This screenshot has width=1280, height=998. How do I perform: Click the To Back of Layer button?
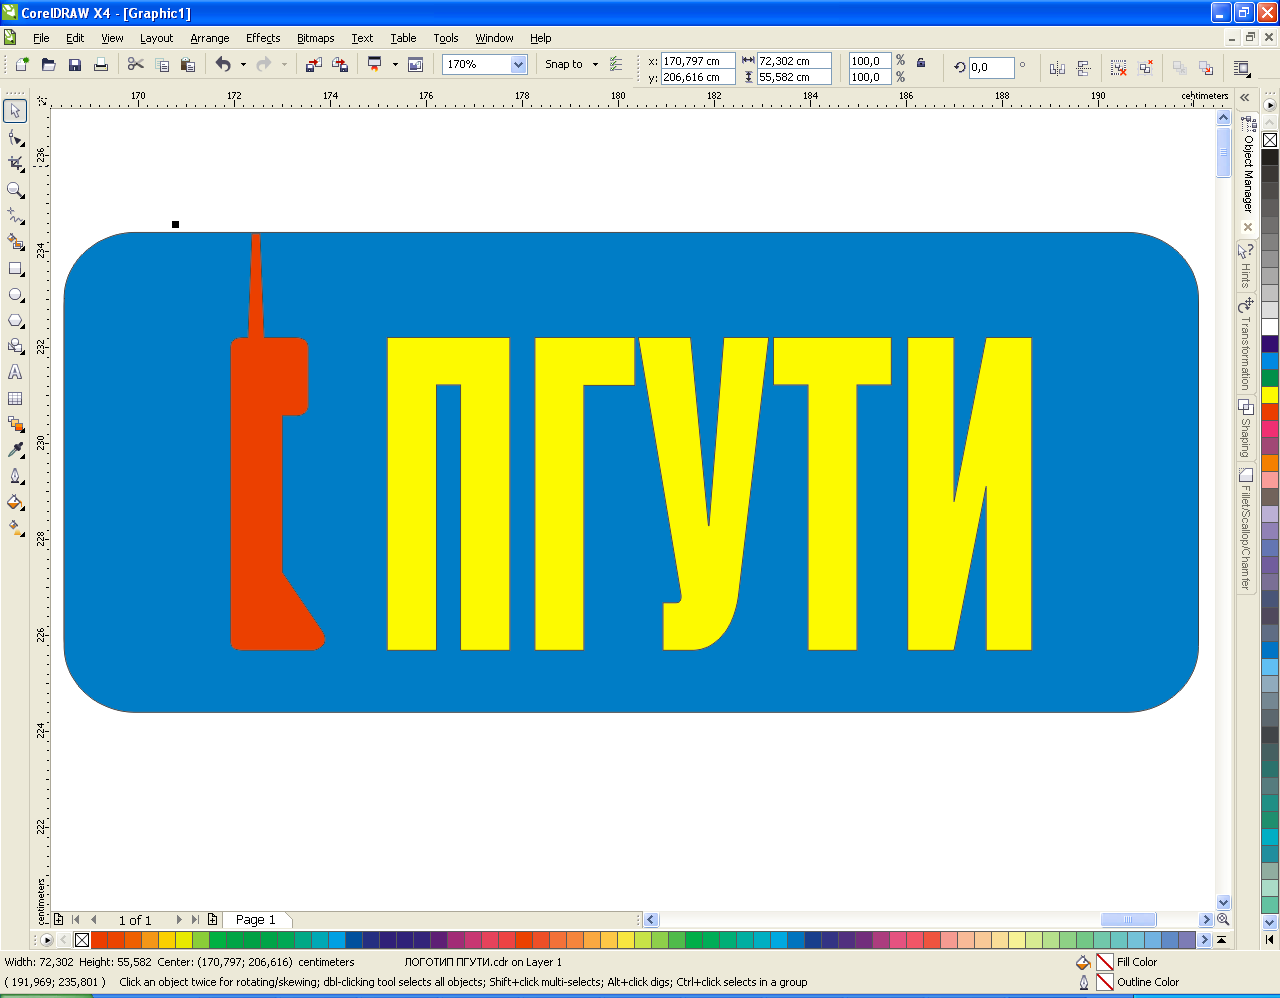tap(1206, 68)
